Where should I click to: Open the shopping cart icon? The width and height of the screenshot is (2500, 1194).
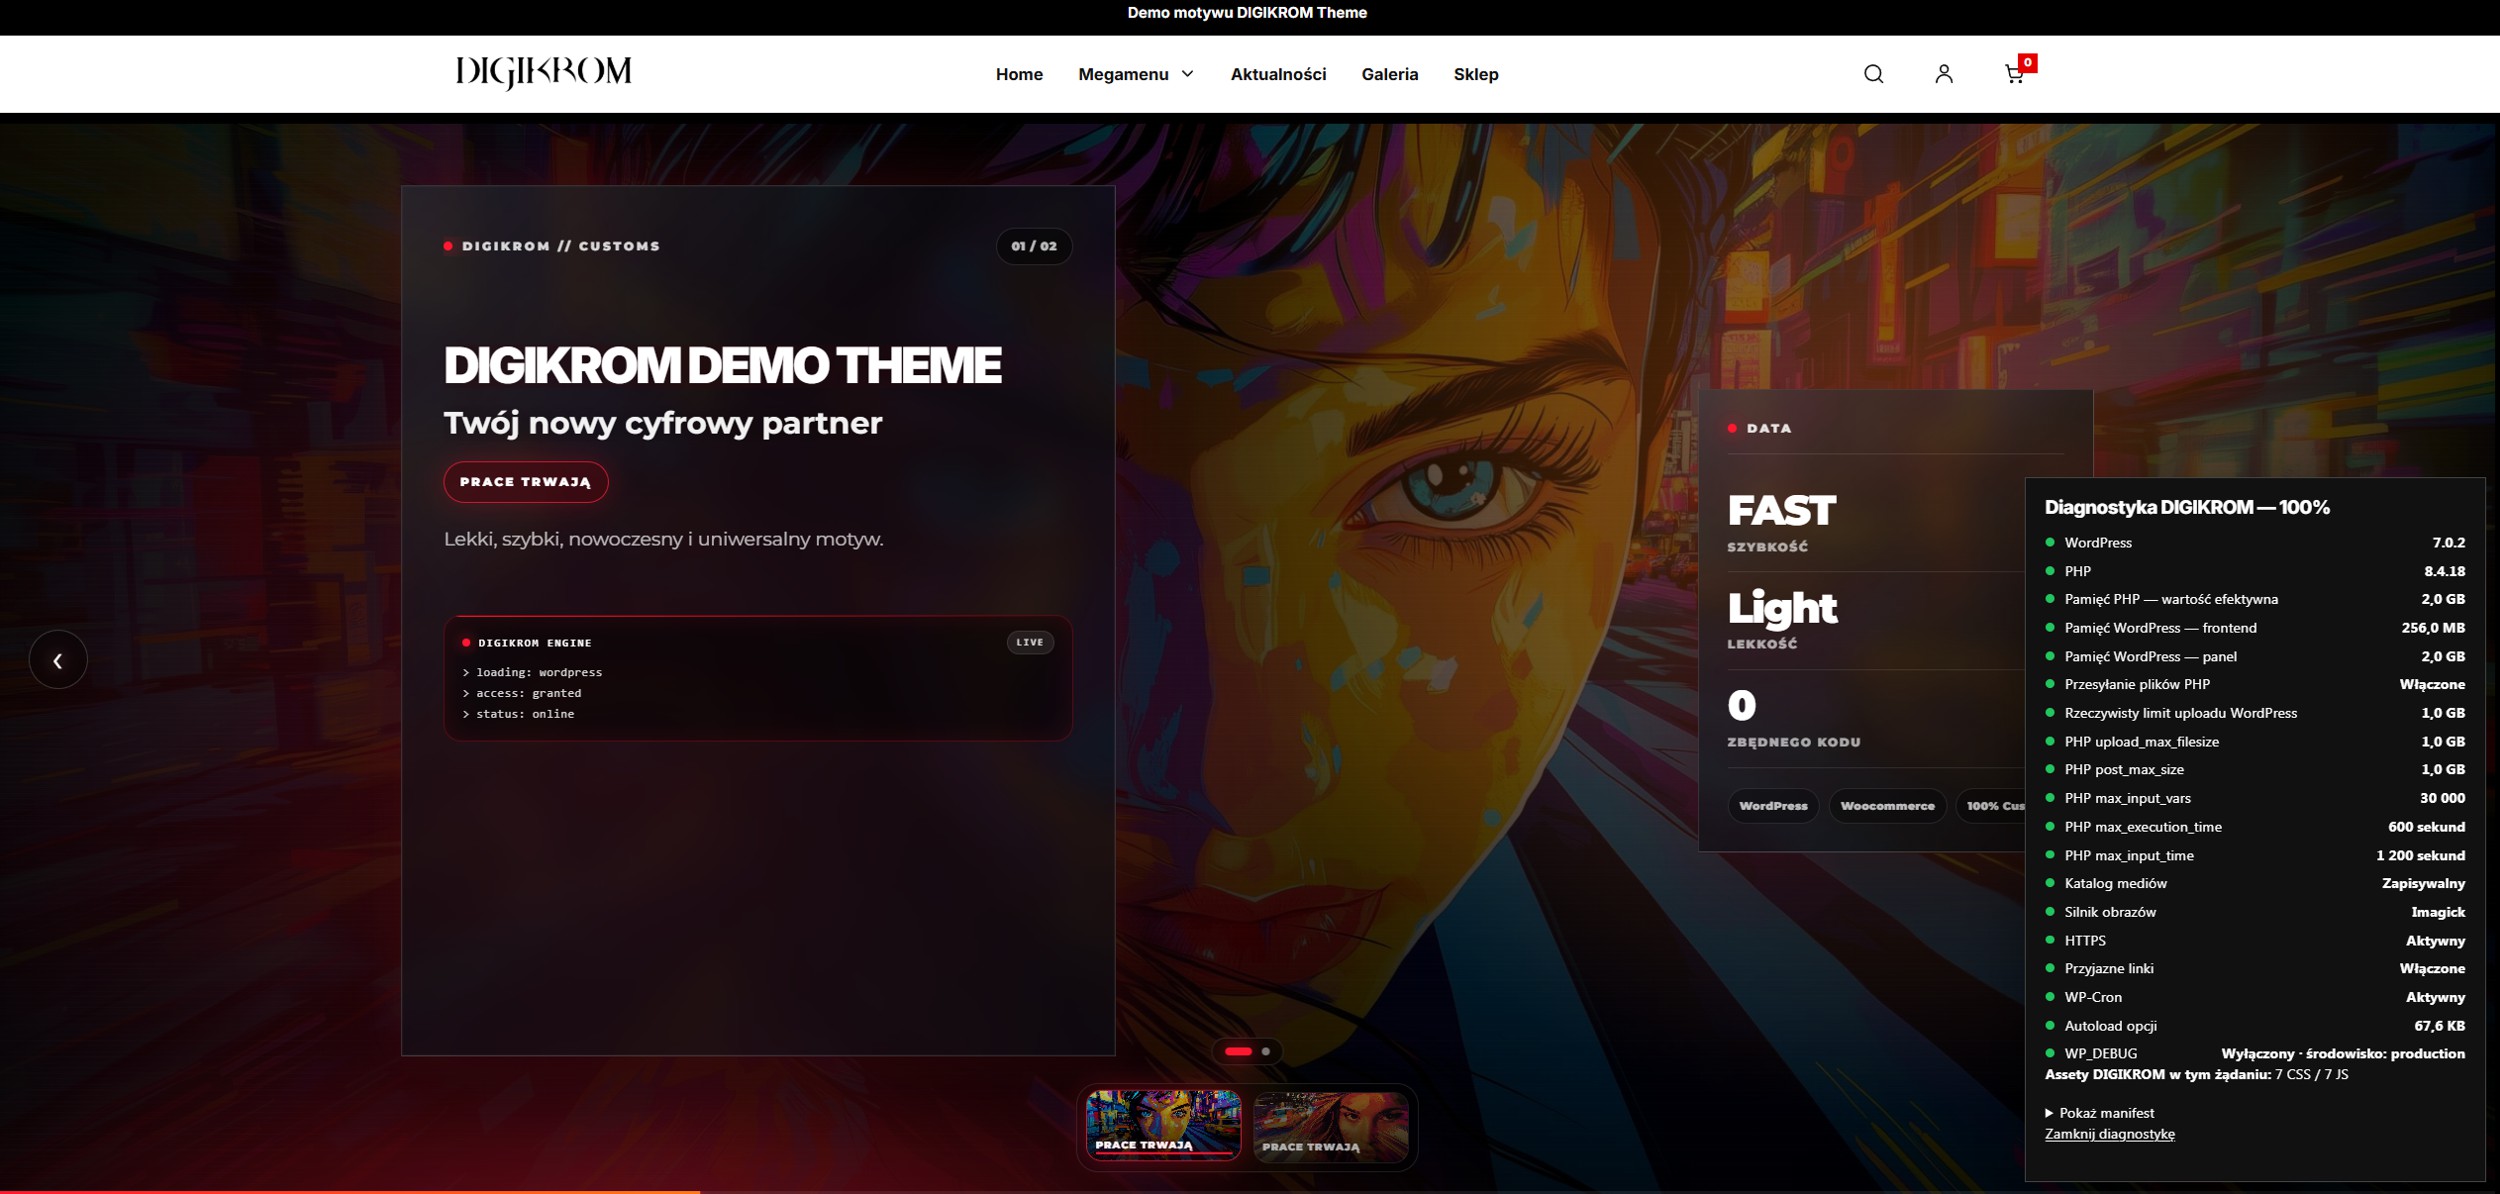[2014, 74]
